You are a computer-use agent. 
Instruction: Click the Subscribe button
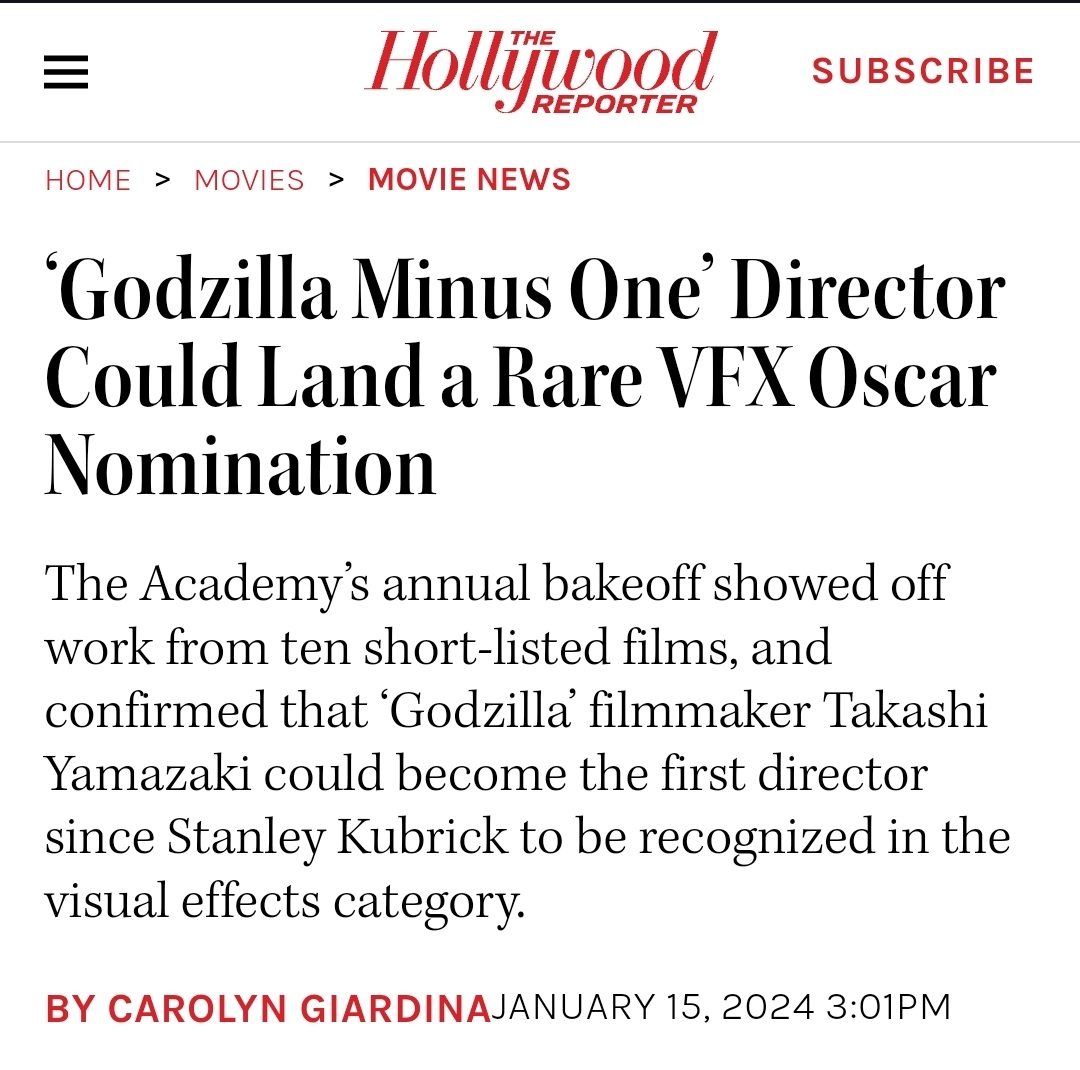pos(923,71)
